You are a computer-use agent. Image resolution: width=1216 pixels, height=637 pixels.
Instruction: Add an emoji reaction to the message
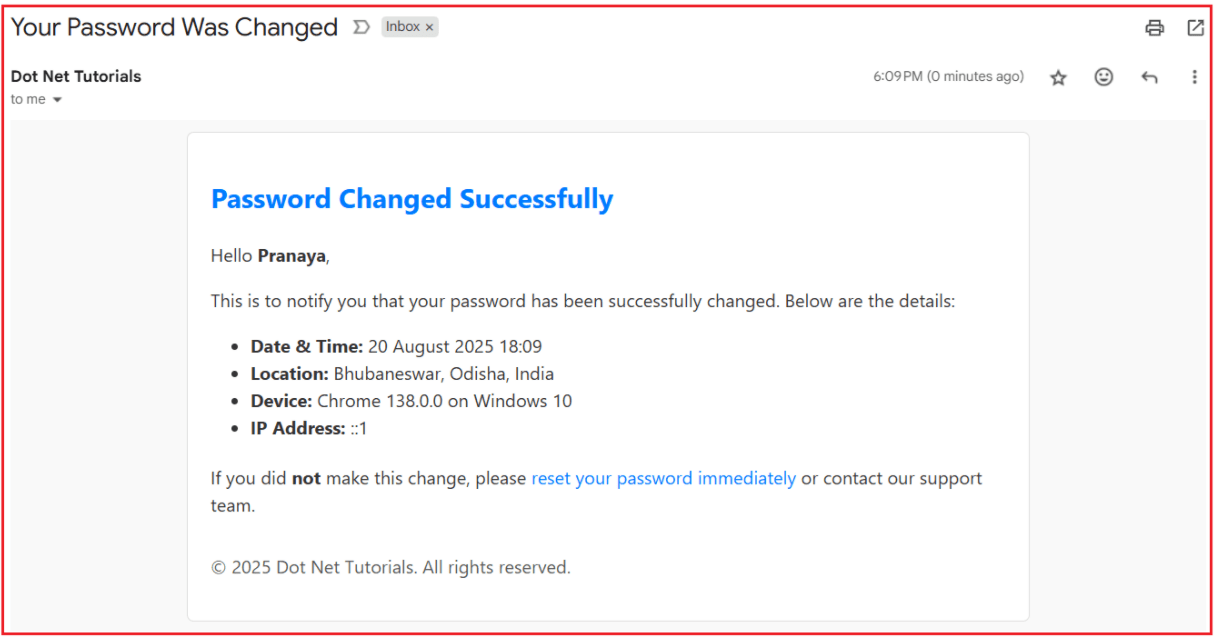[1103, 77]
